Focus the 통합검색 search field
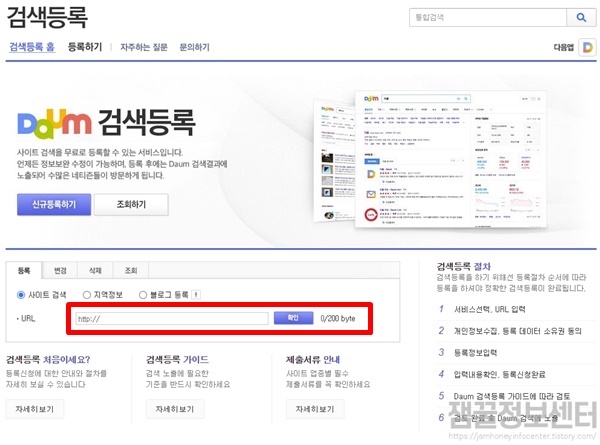The width and height of the screenshot is (600, 445). pyautogui.click(x=488, y=17)
